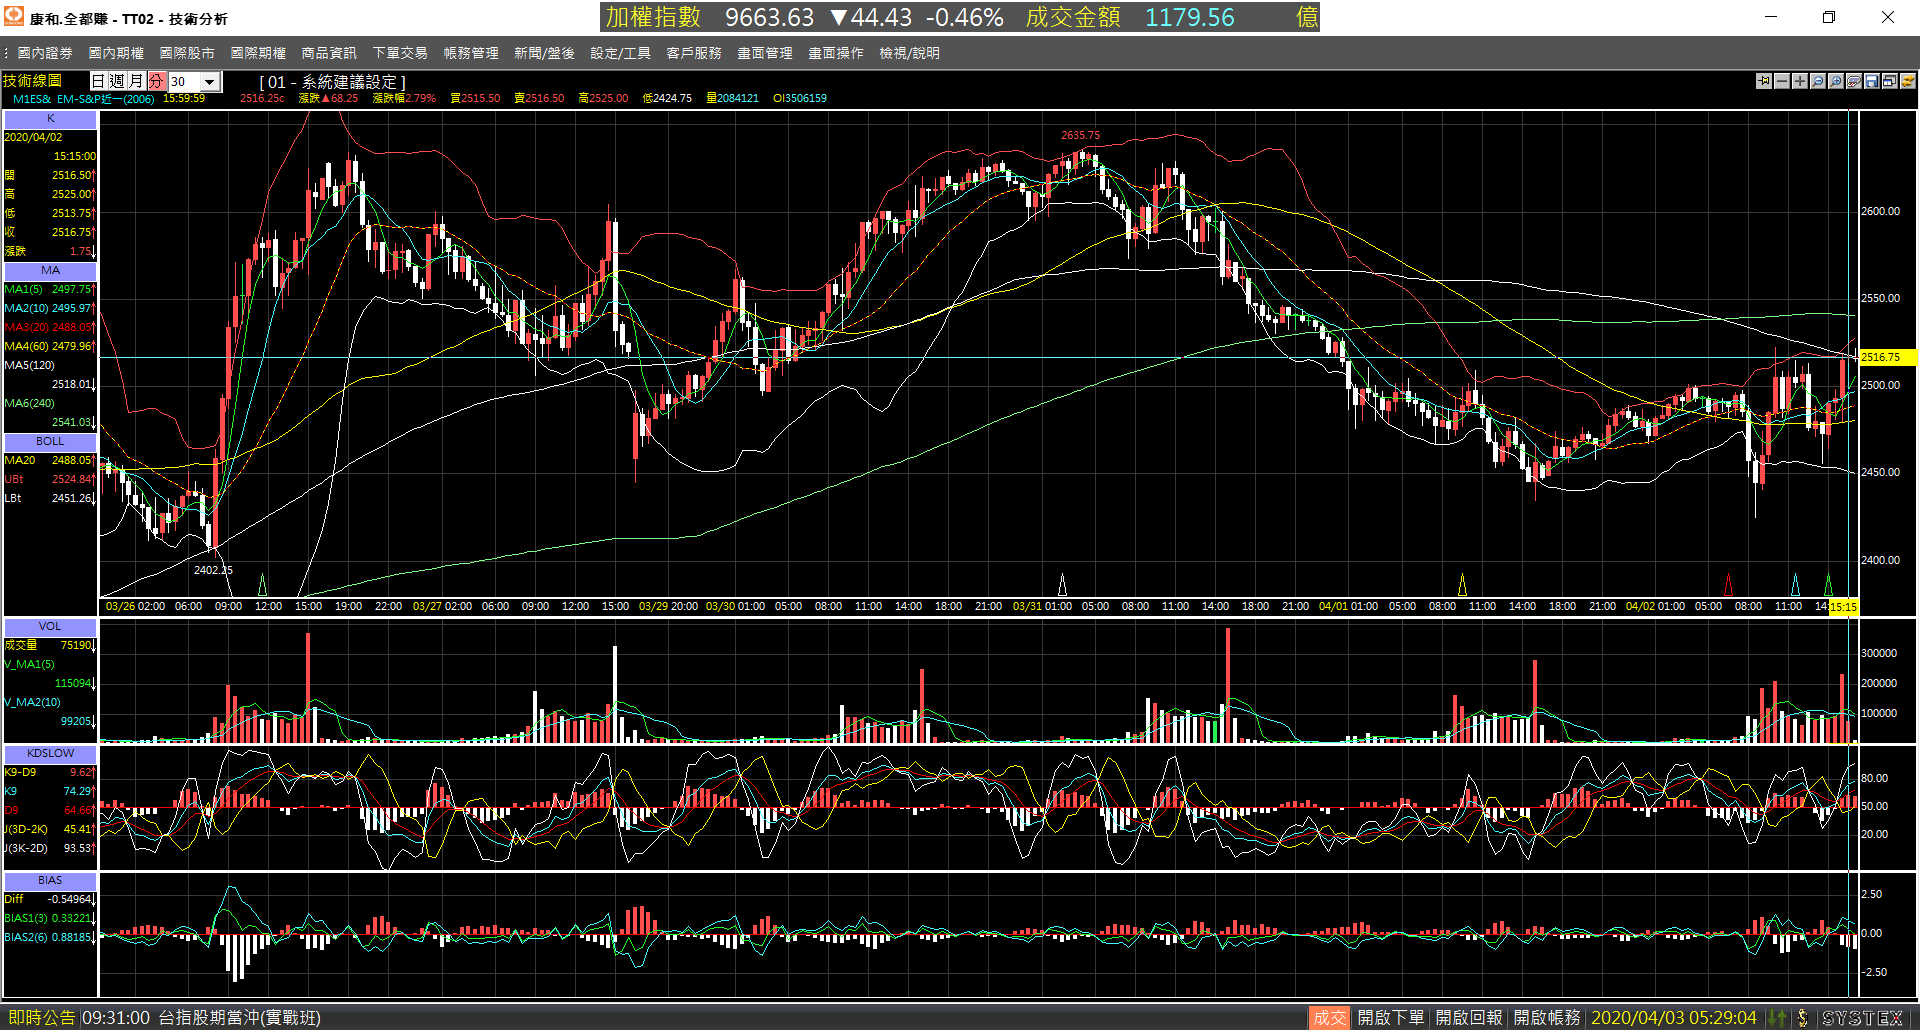Click the UBt Bollinger upper band legend
This screenshot has height=1030, width=1920.
click(x=14, y=479)
